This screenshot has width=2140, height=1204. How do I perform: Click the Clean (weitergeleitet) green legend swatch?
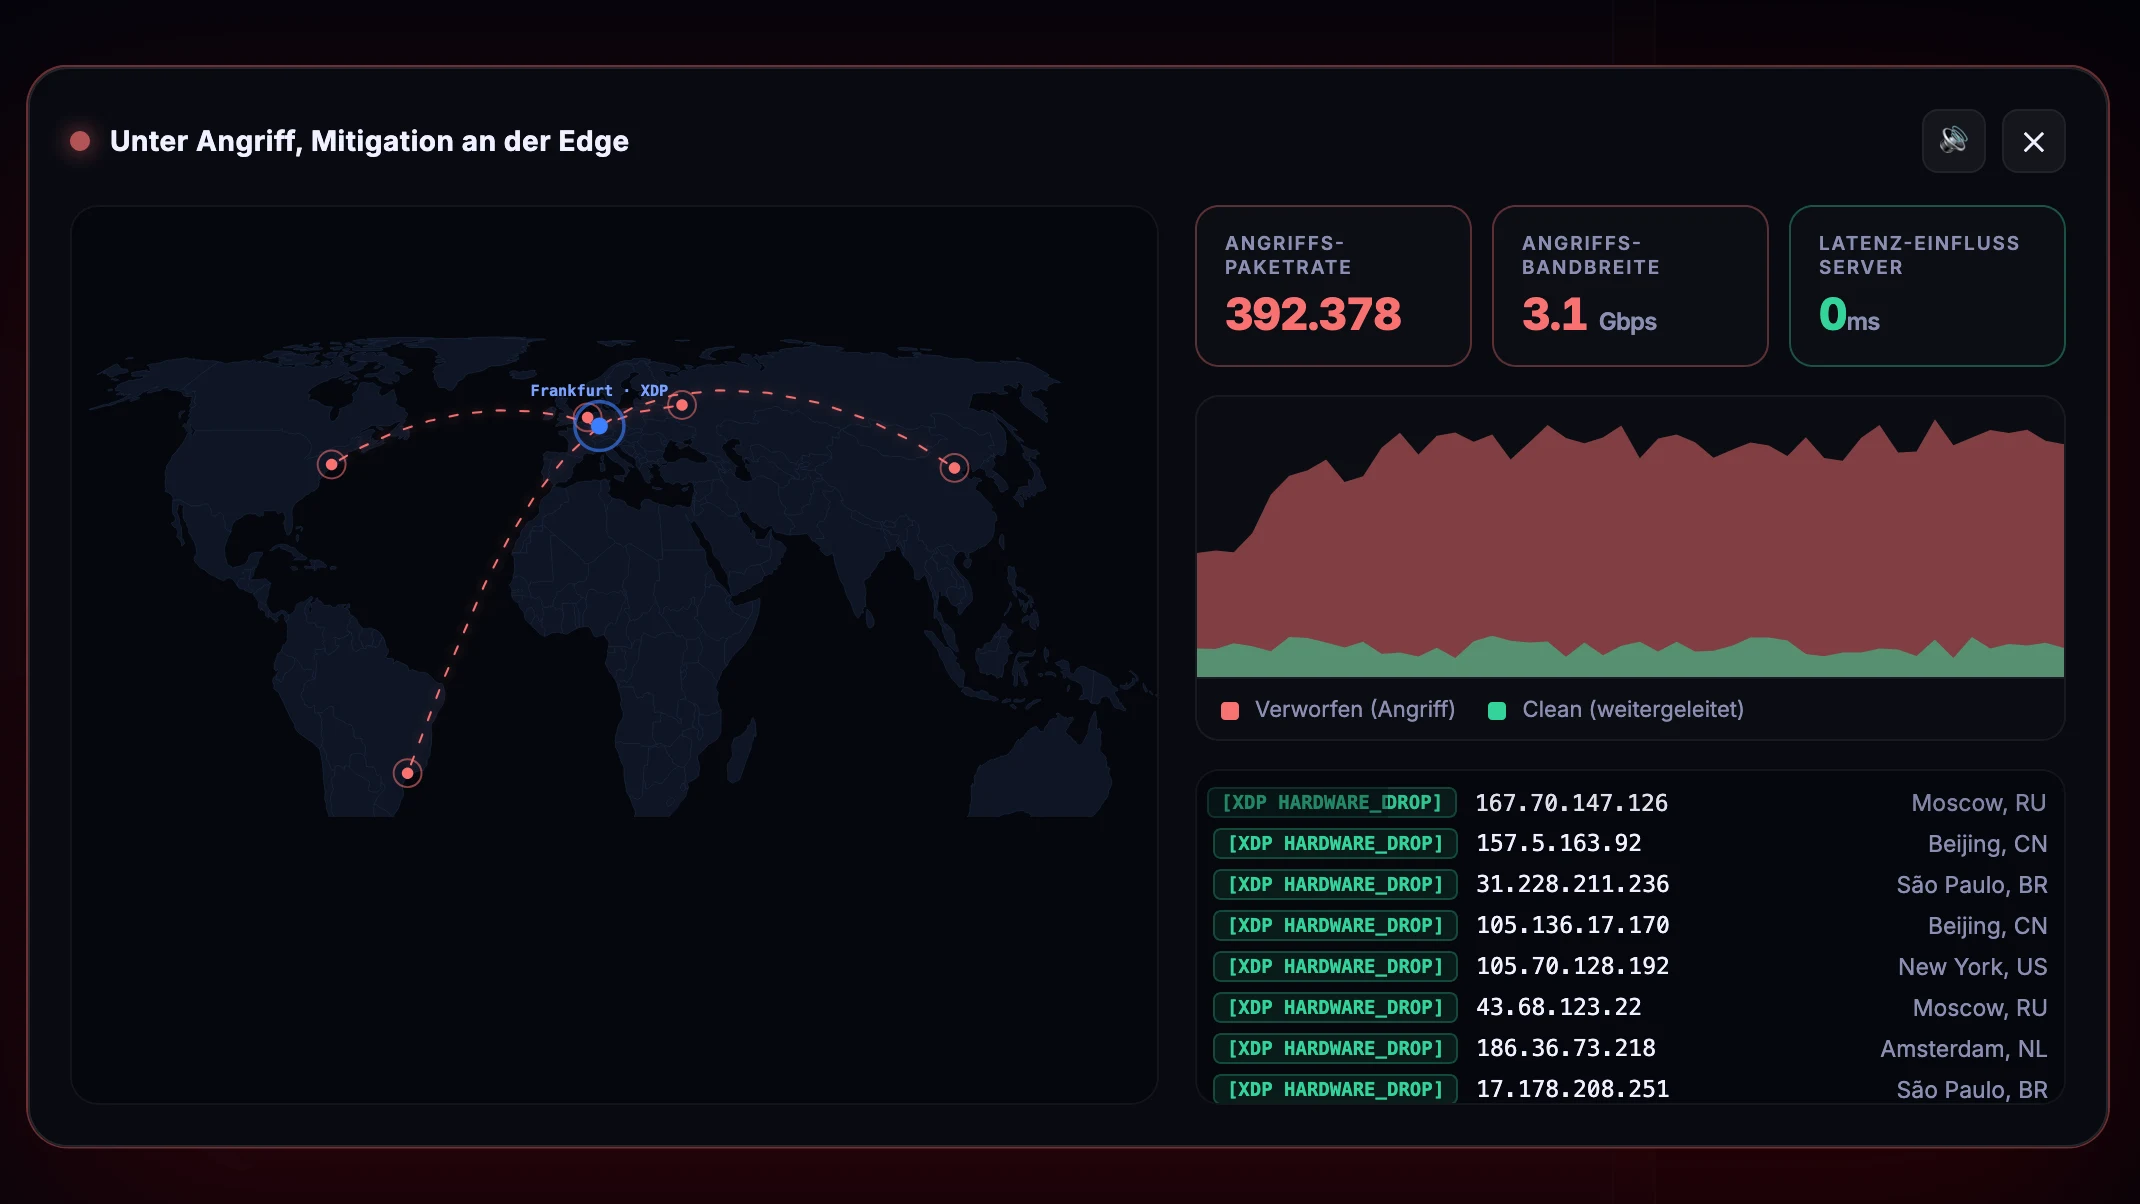coord(1497,711)
